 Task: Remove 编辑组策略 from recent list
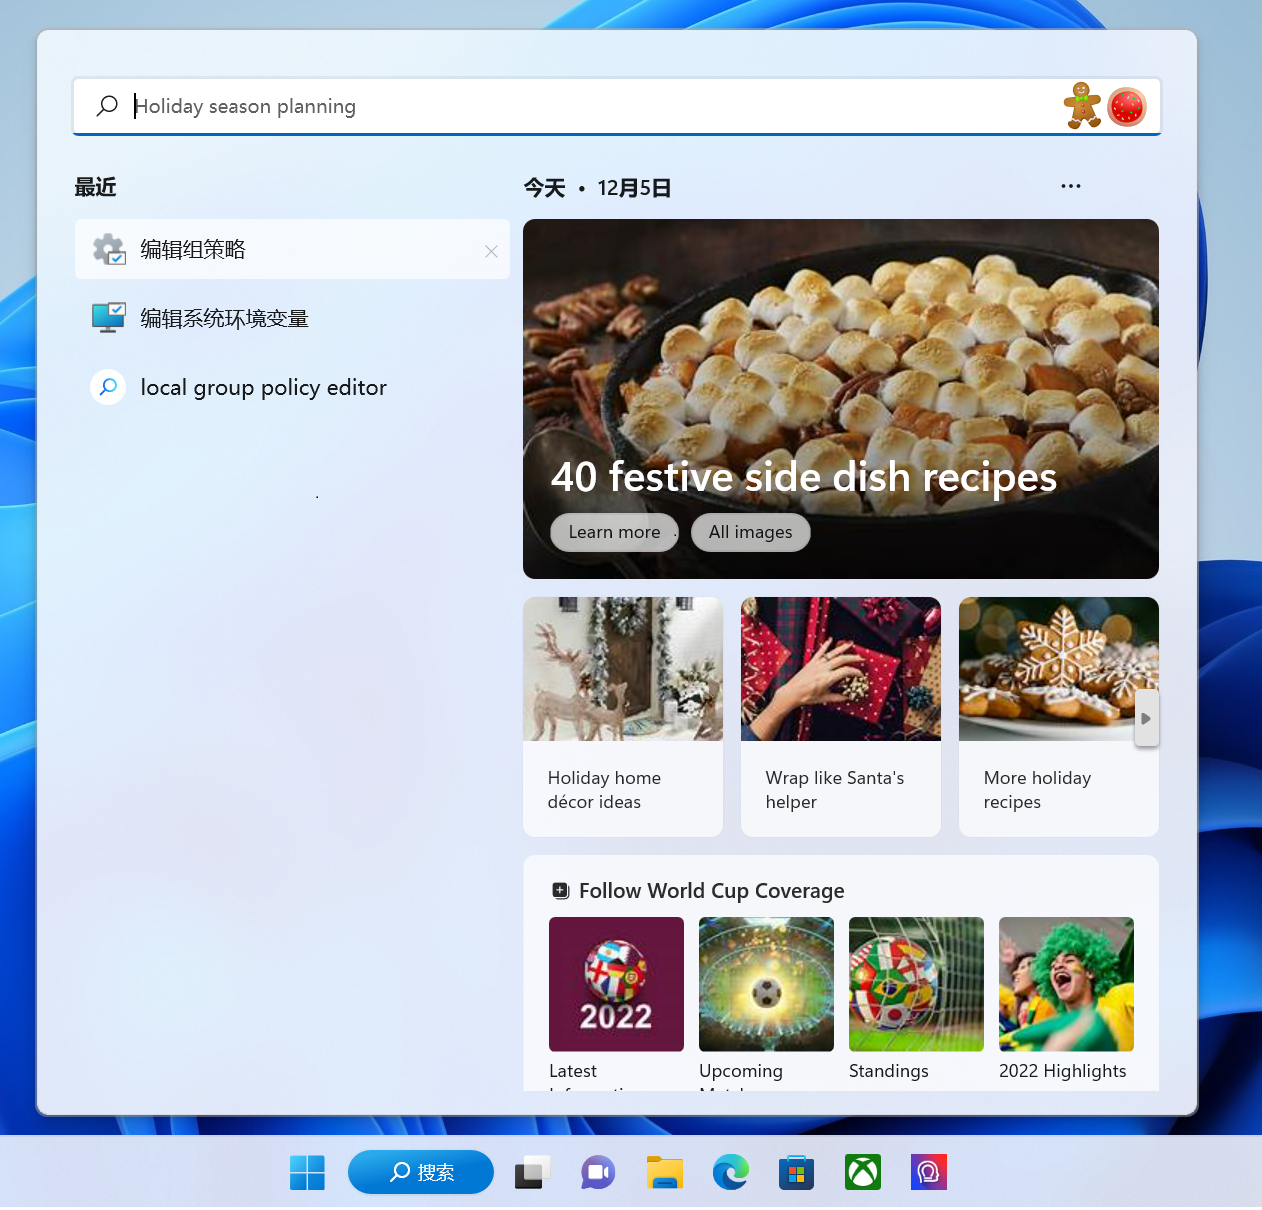tap(491, 251)
